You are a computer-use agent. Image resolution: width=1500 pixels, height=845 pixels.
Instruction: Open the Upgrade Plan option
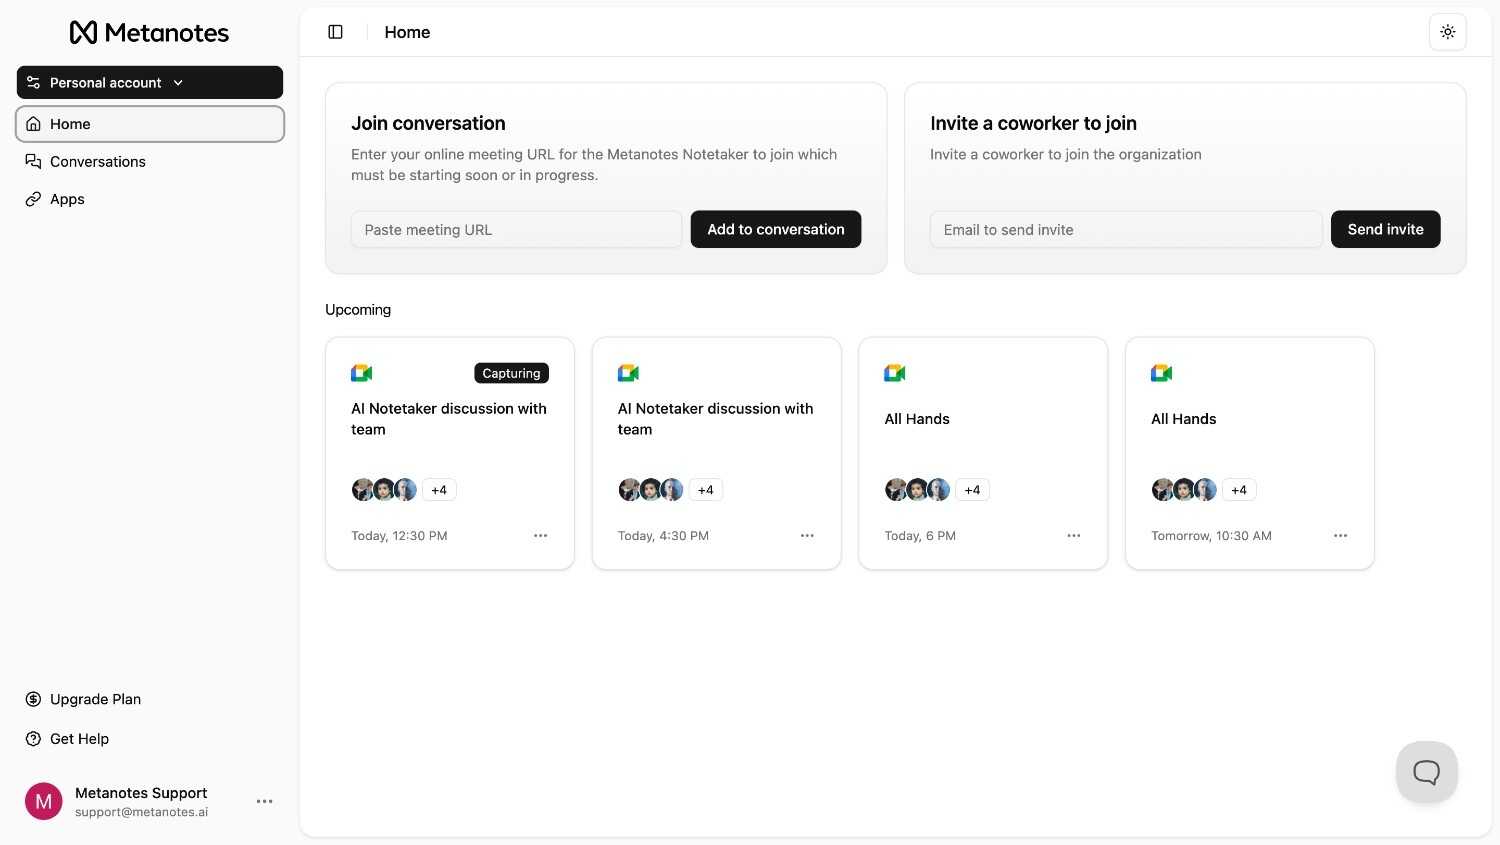click(95, 698)
